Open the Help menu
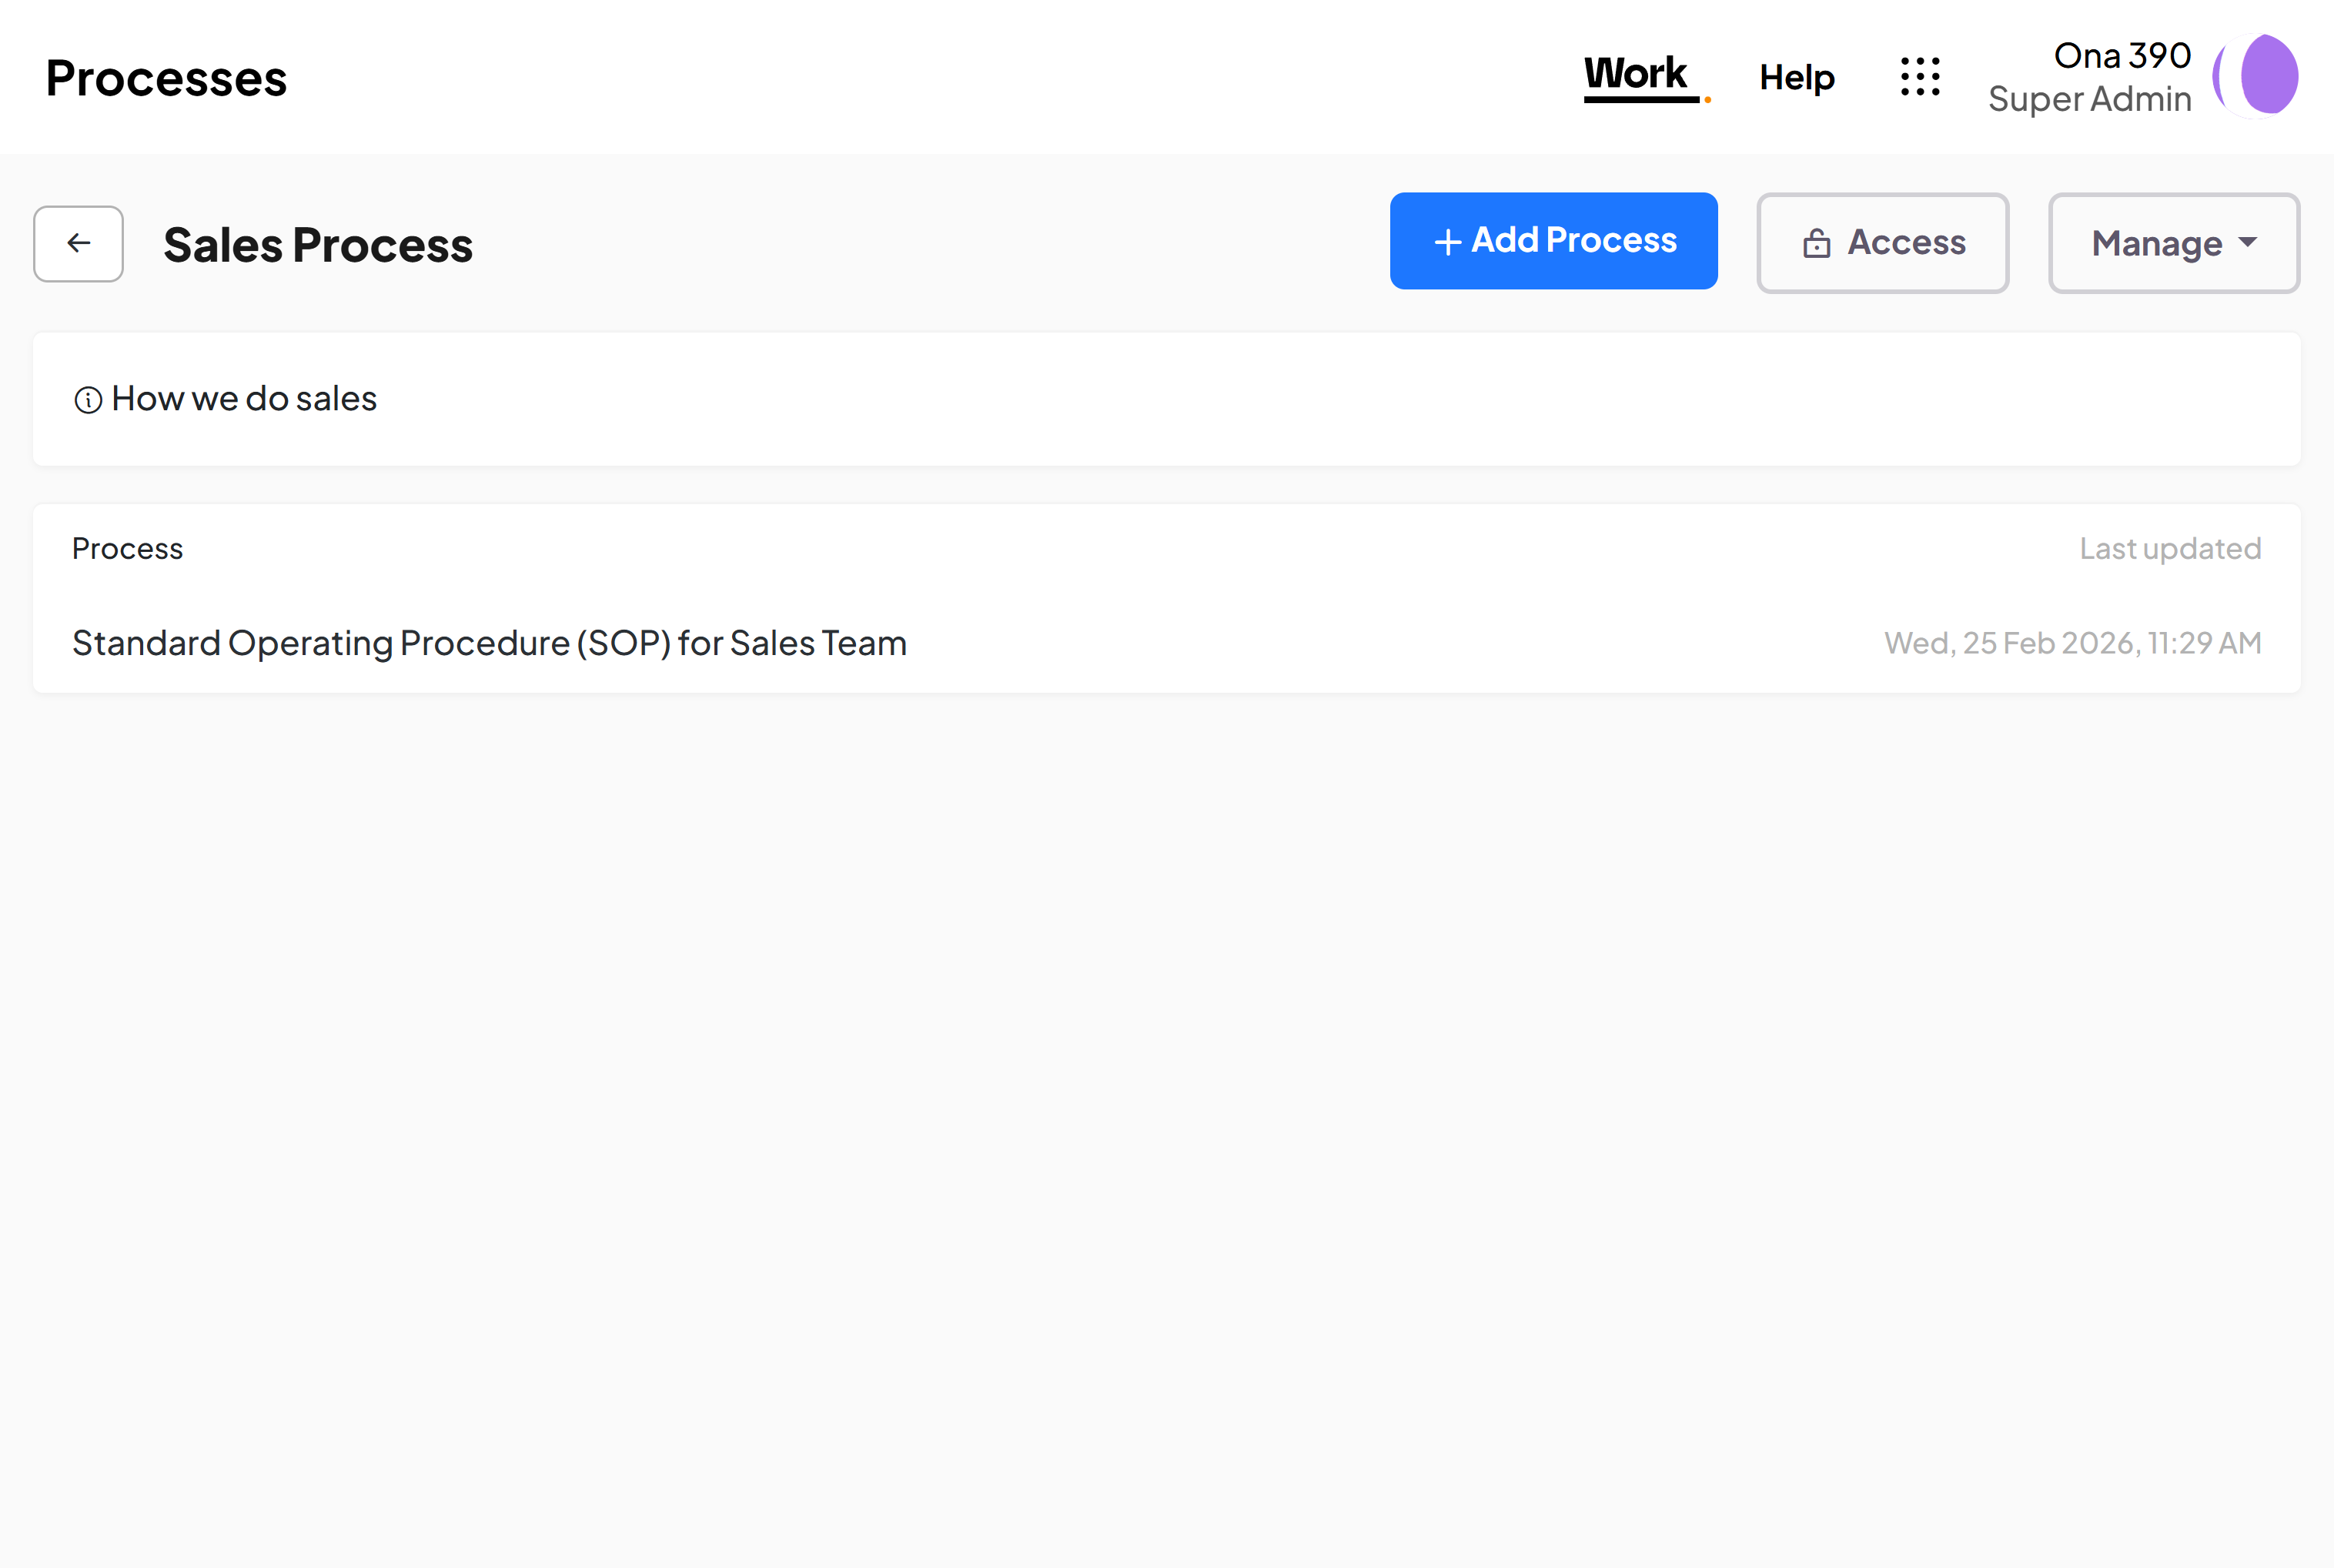This screenshot has height=1568, width=2334. point(1796,77)
